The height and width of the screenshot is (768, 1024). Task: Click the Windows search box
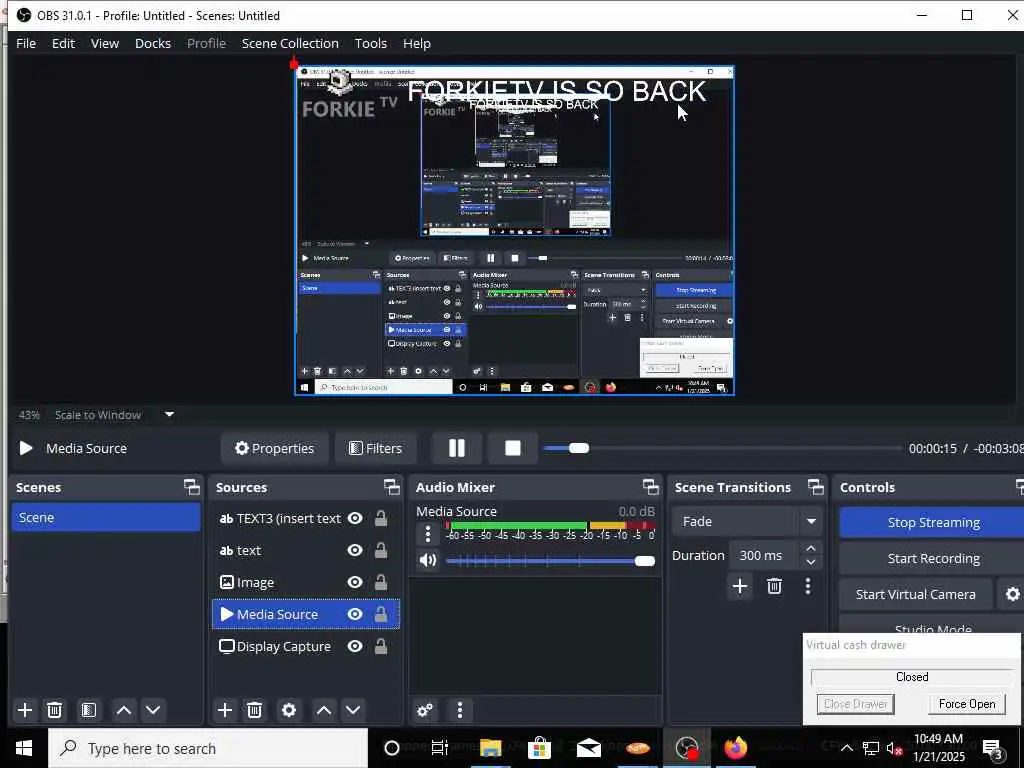click(208, 748)
